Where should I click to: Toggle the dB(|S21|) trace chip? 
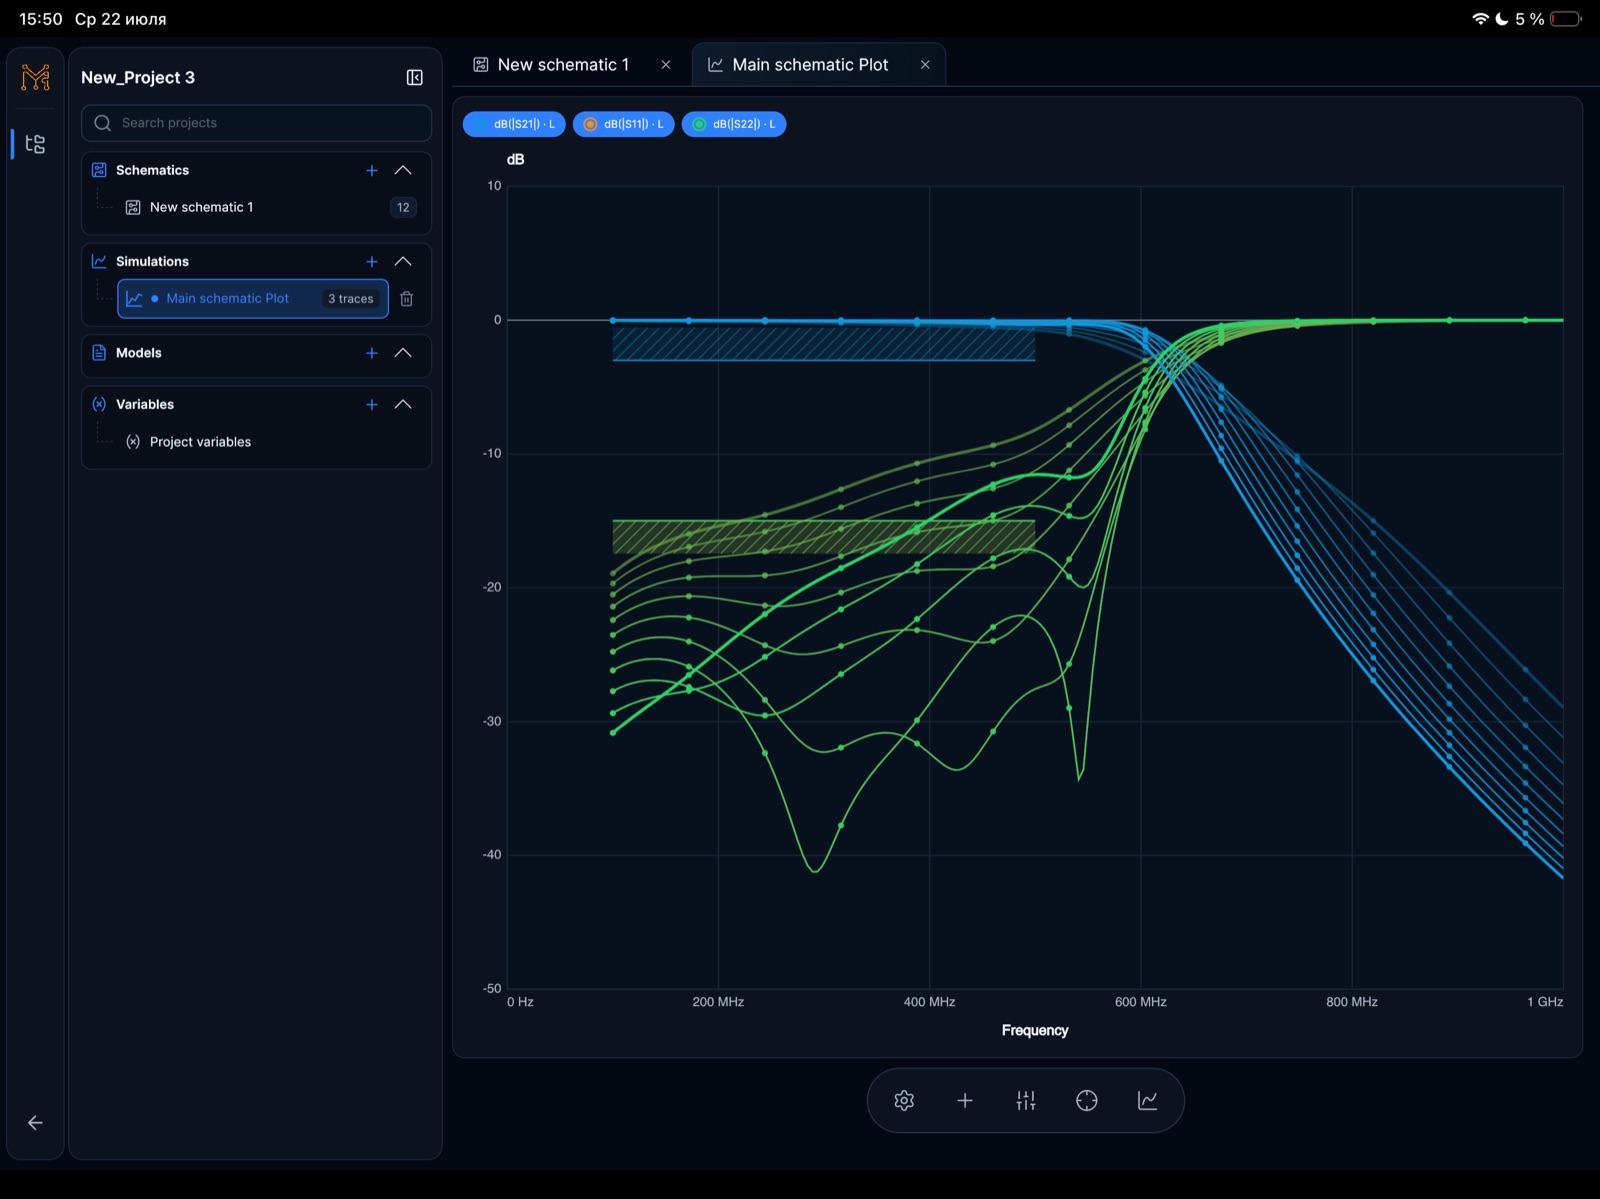(x=514, y=124)
